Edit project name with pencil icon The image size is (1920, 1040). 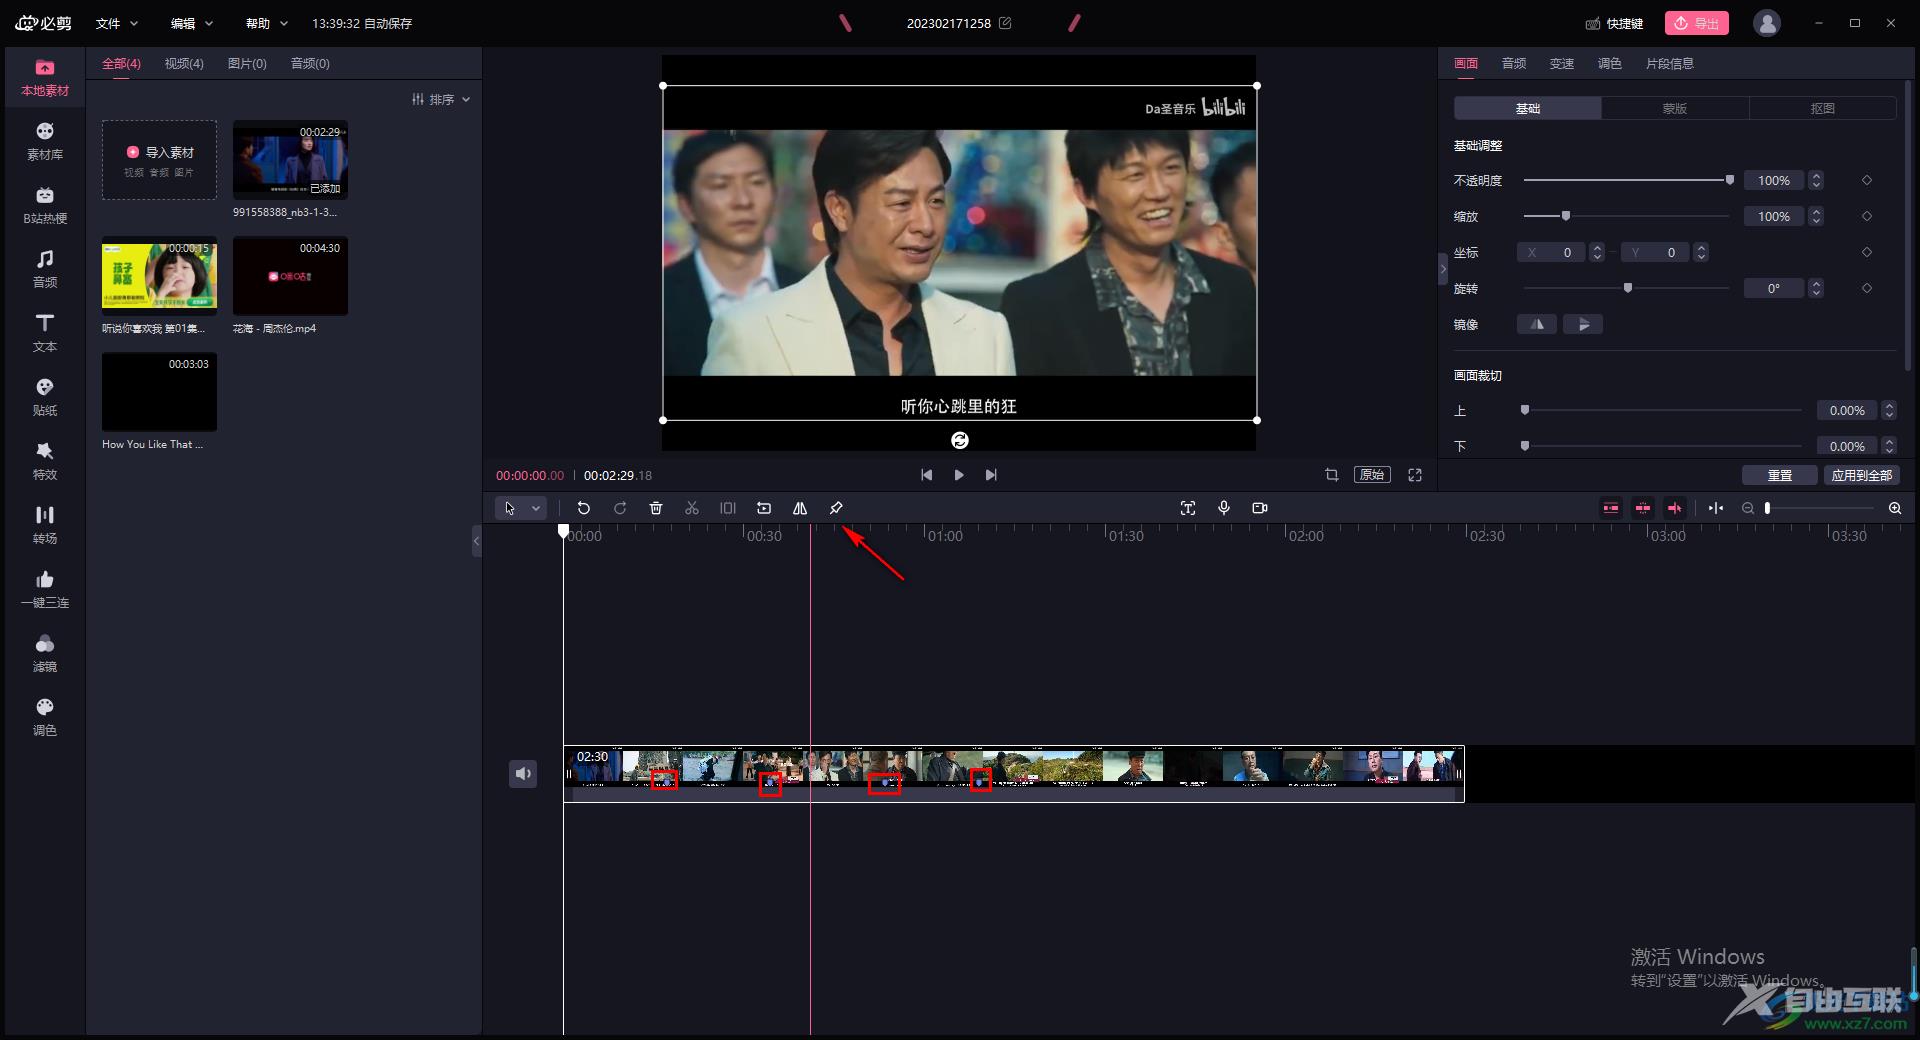(x=1005, y=23)
